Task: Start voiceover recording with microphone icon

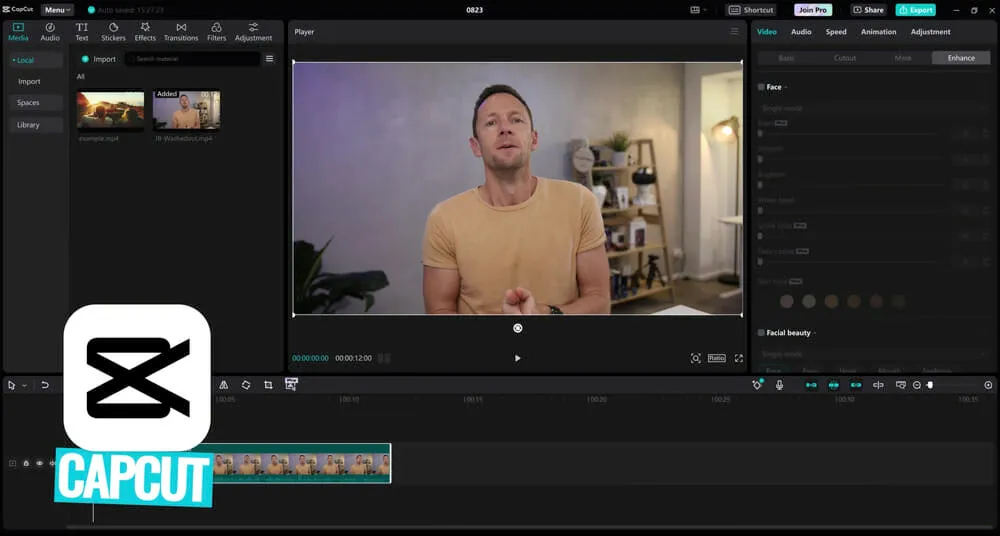Action: [x=779, y=385]
